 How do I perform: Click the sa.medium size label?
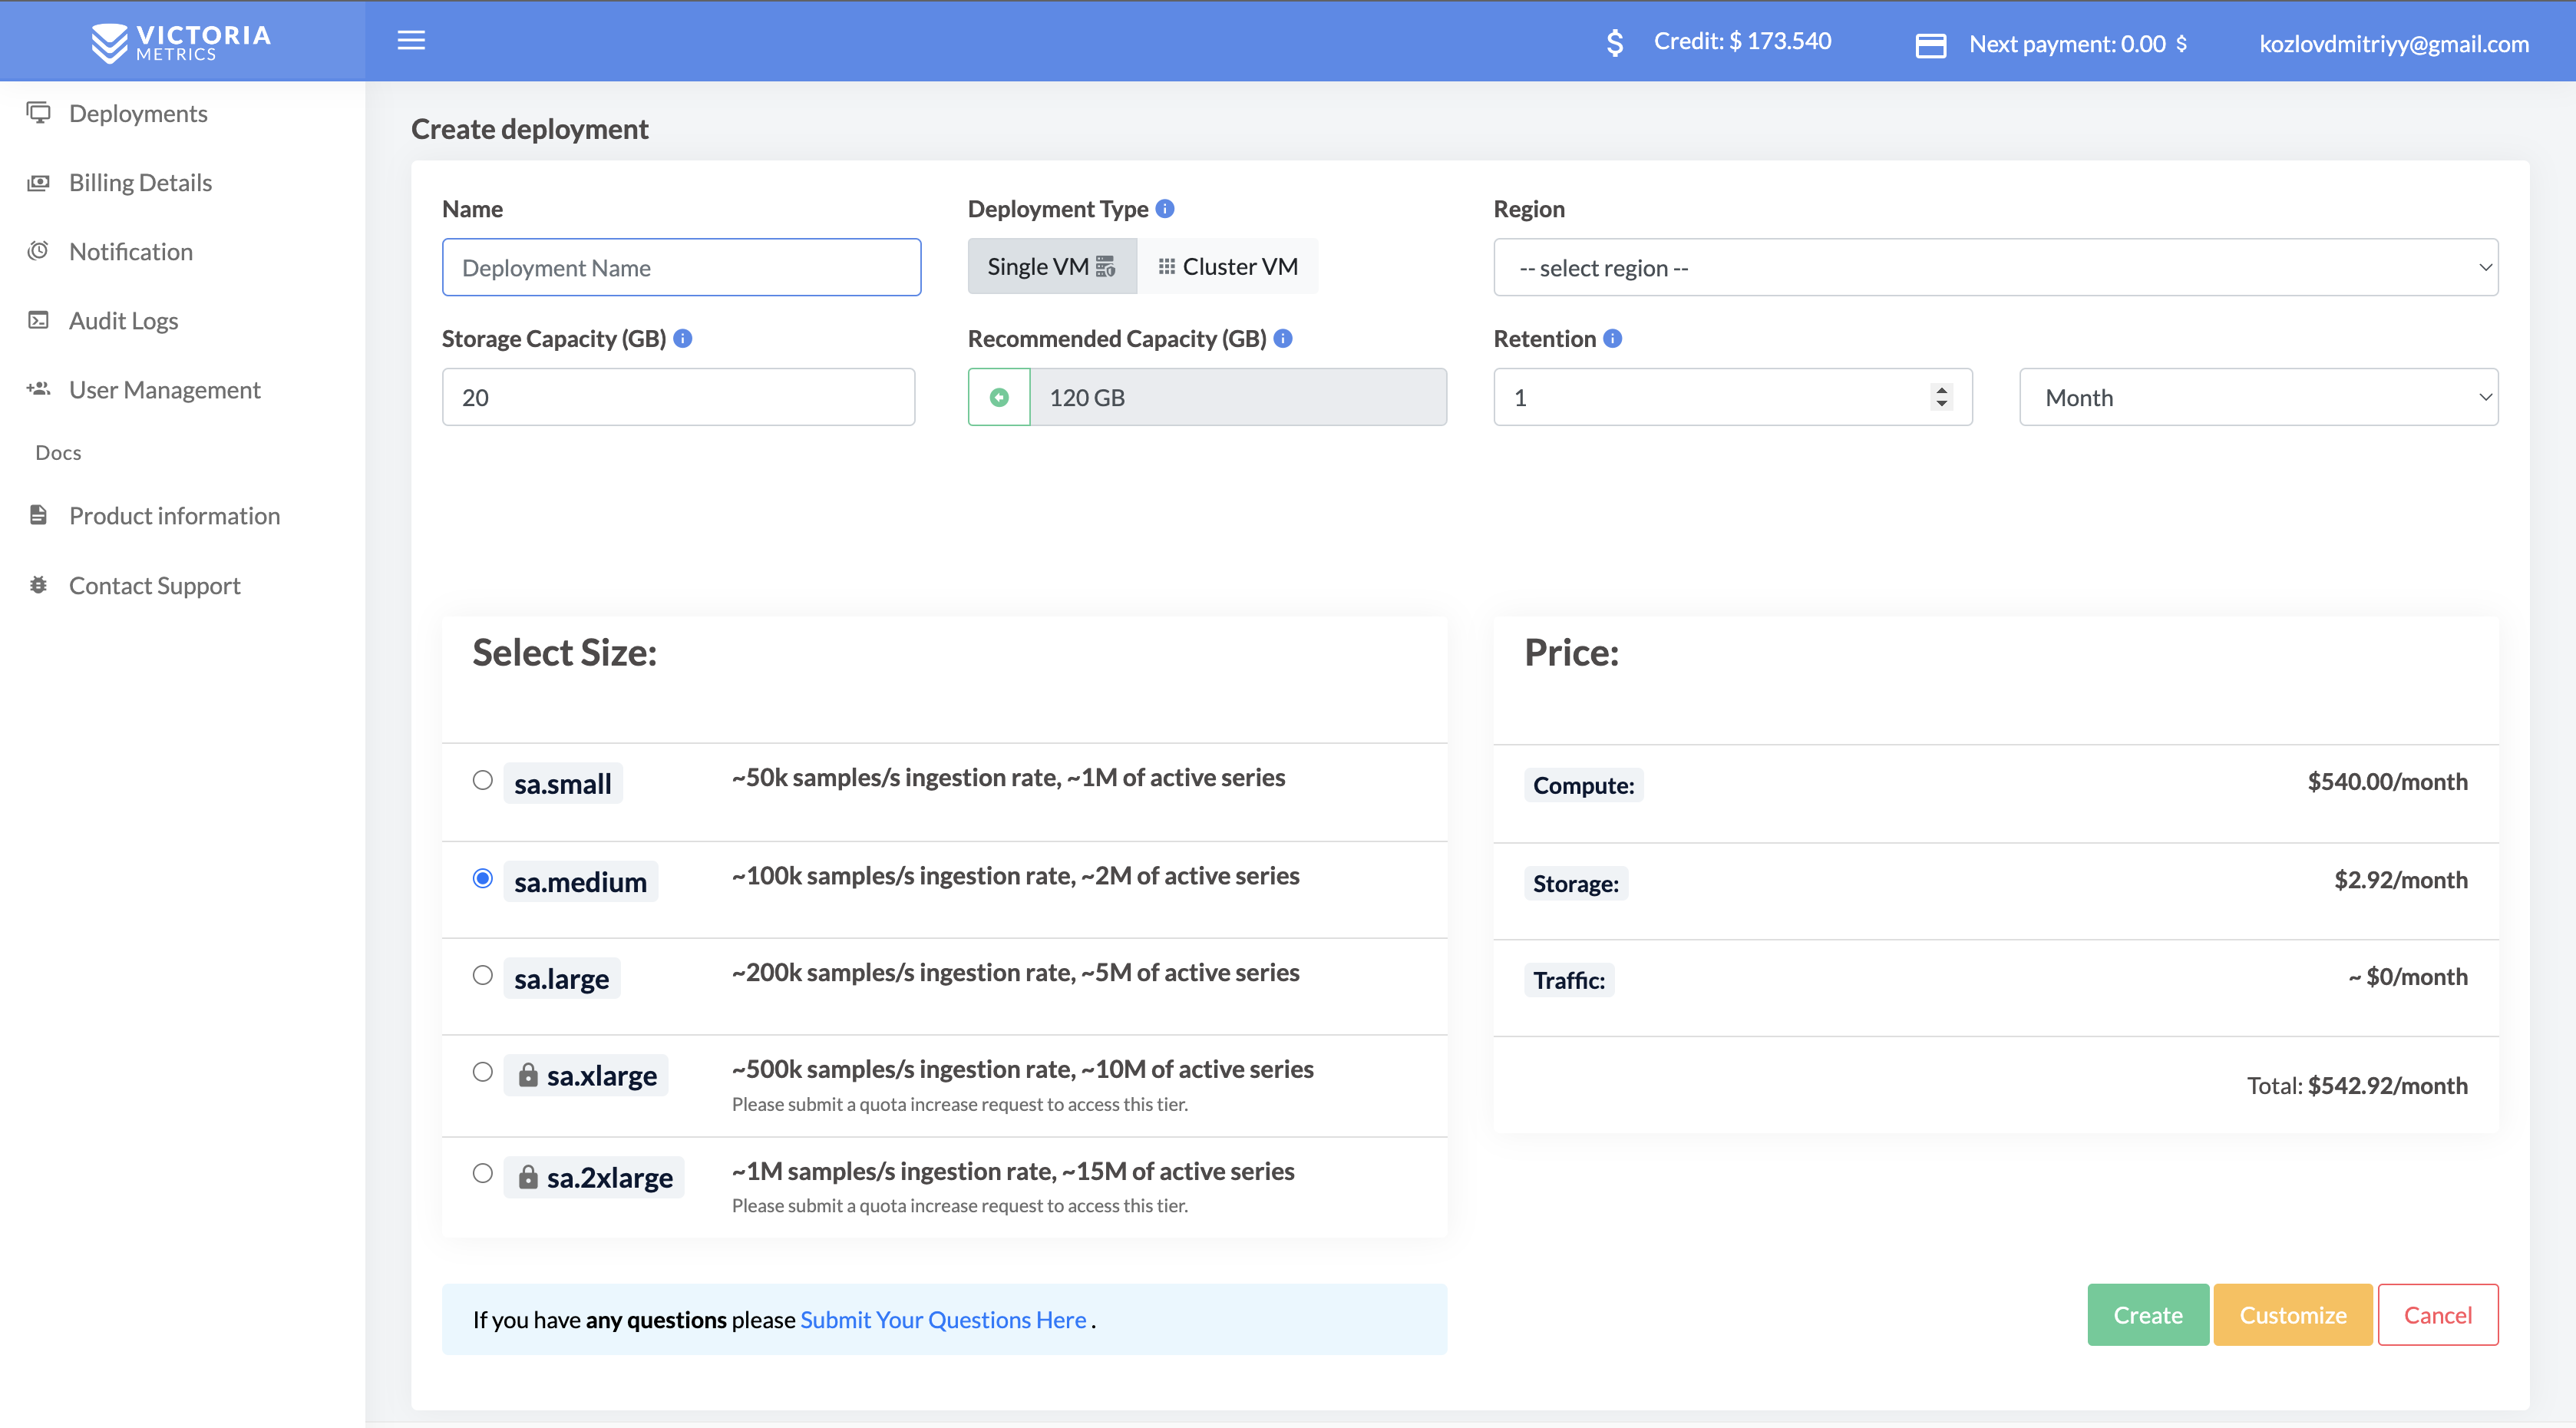tap(580, 881)
